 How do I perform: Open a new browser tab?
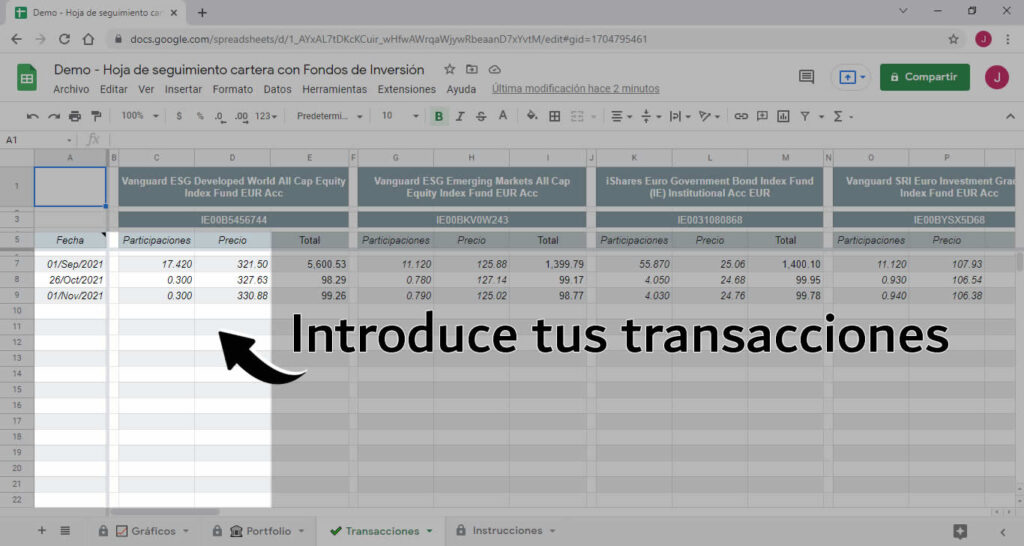tap(202, 12)
